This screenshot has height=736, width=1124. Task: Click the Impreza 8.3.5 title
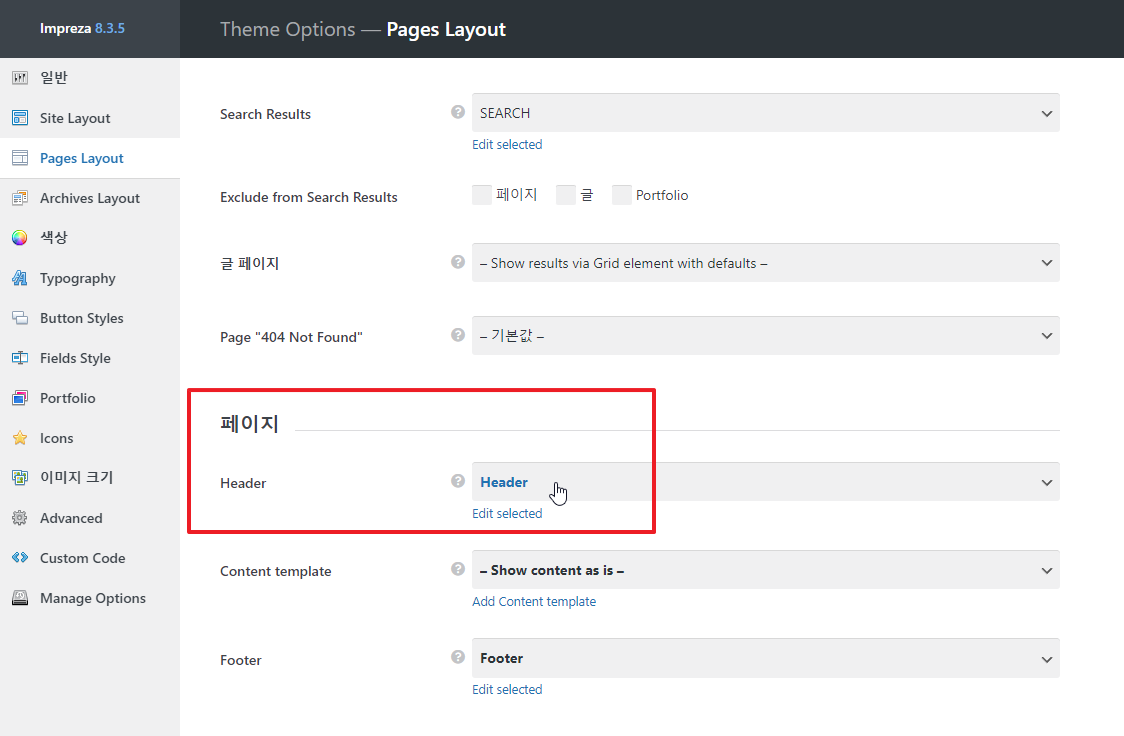pos(82,29)
